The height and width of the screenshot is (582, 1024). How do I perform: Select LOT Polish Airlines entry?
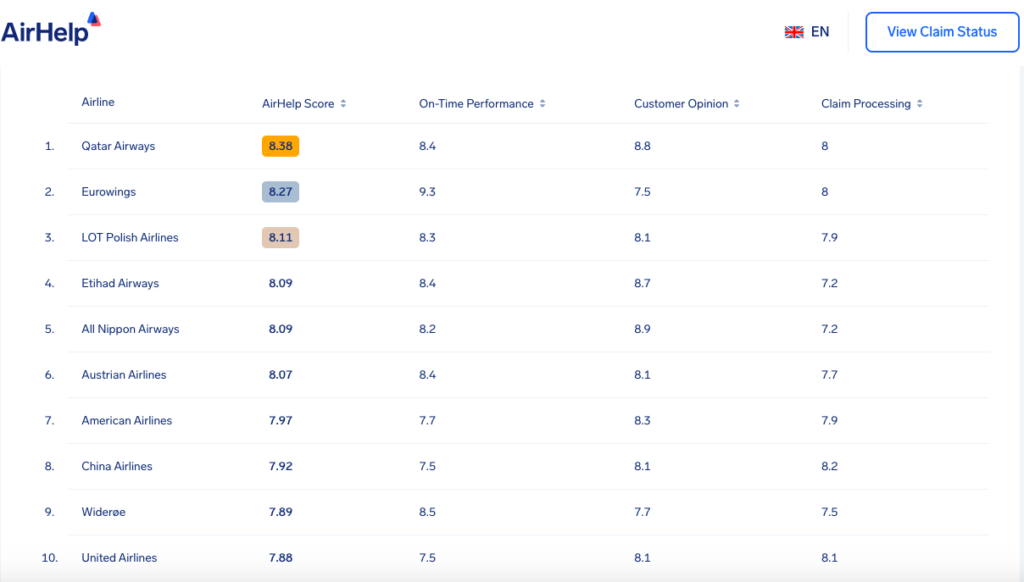(130, 237)
